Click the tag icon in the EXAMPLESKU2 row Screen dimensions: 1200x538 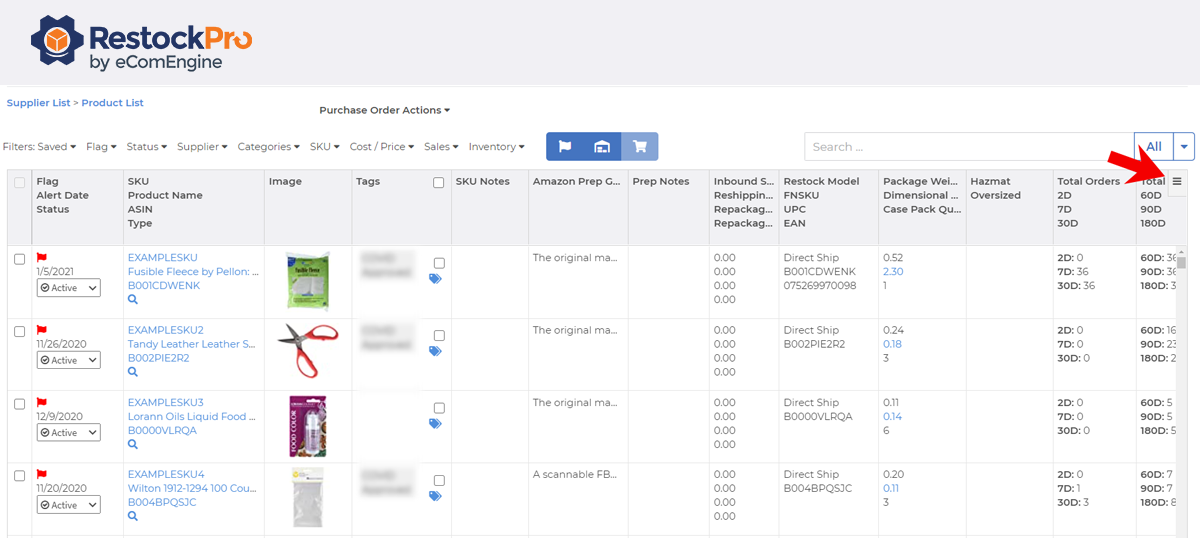[x=435, y=352]
